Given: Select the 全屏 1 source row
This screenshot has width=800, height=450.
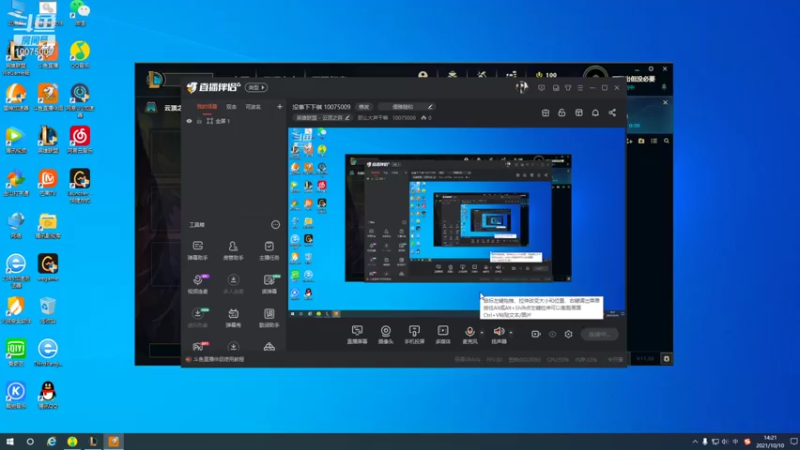Looking at the screenshot, I should tap(234, 121).
